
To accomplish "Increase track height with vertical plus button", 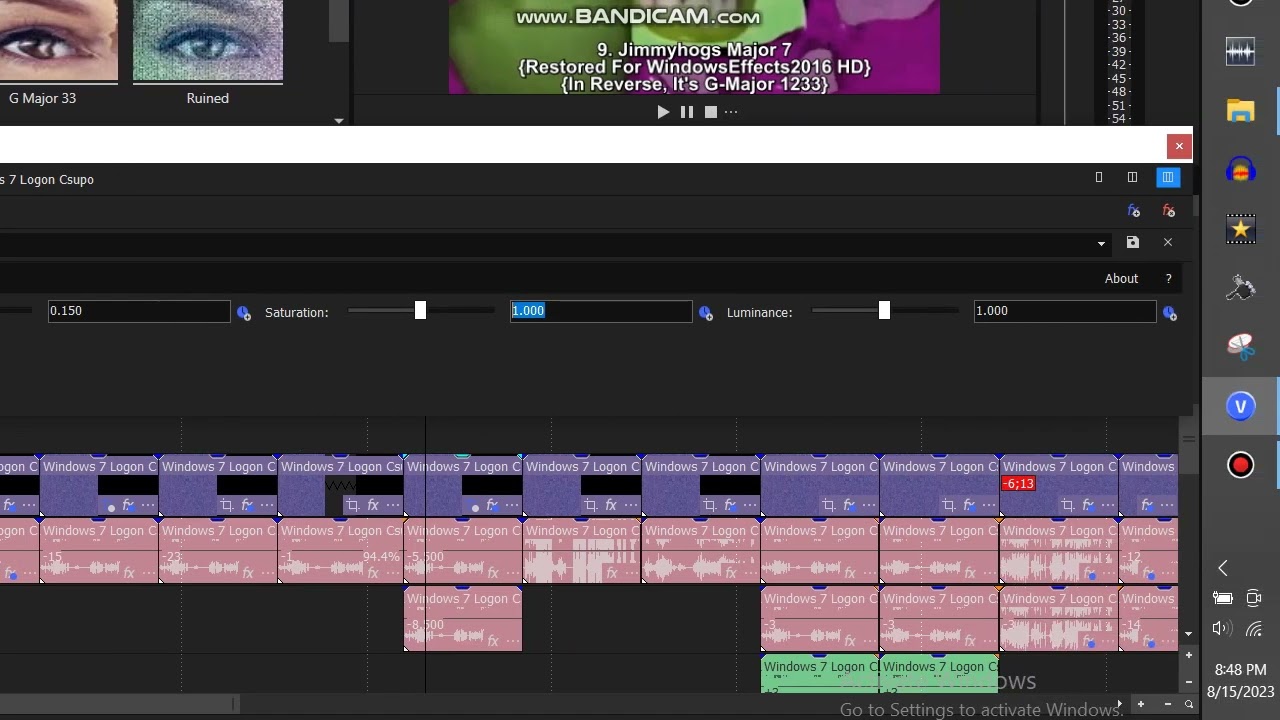I will tap(1188, 656).
